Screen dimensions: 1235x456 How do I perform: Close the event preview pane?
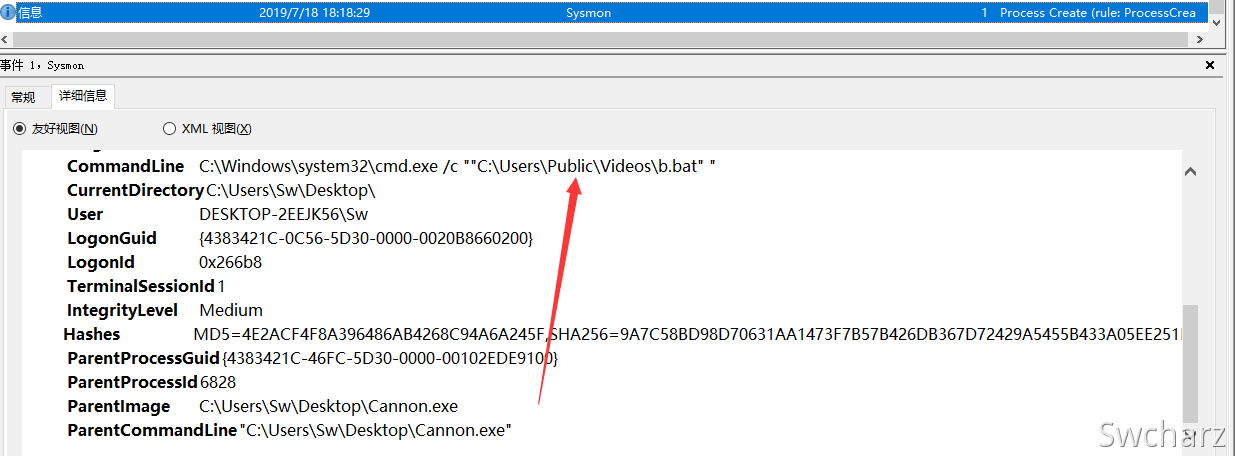tap(1210, 65)
